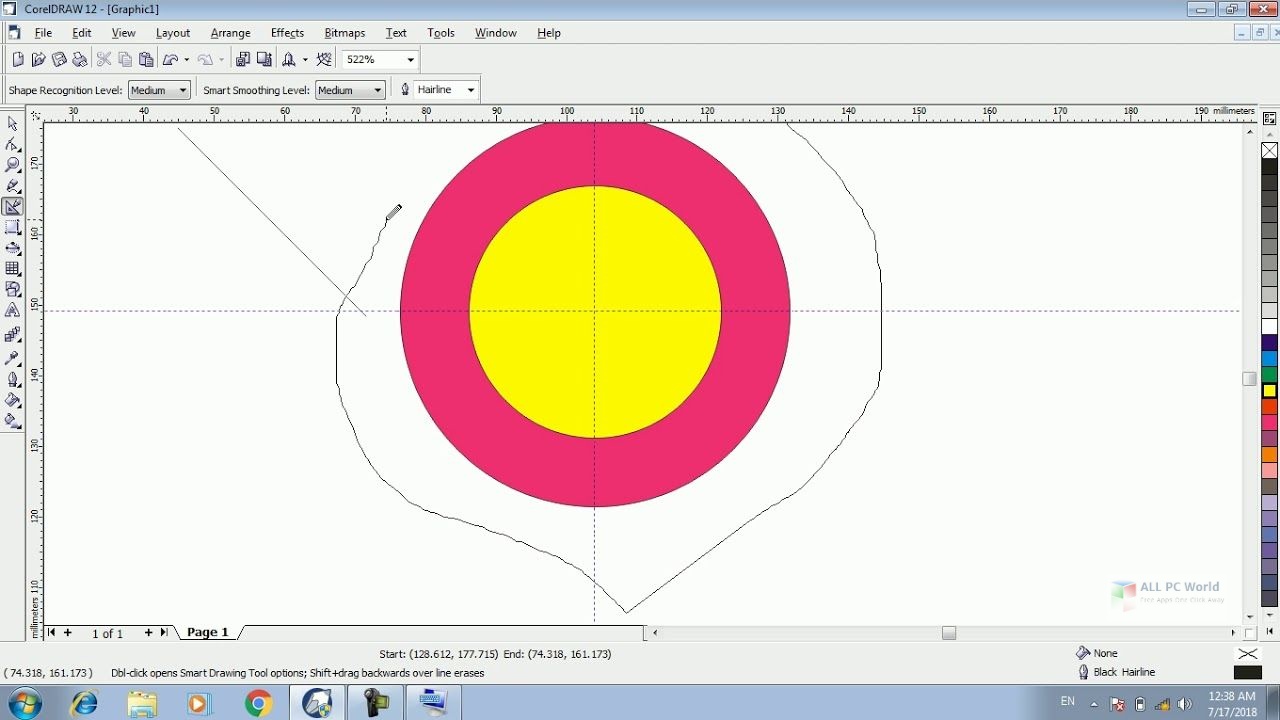
Task: Switch to the Page 1 tab
Action: click(x=208, y=632)
